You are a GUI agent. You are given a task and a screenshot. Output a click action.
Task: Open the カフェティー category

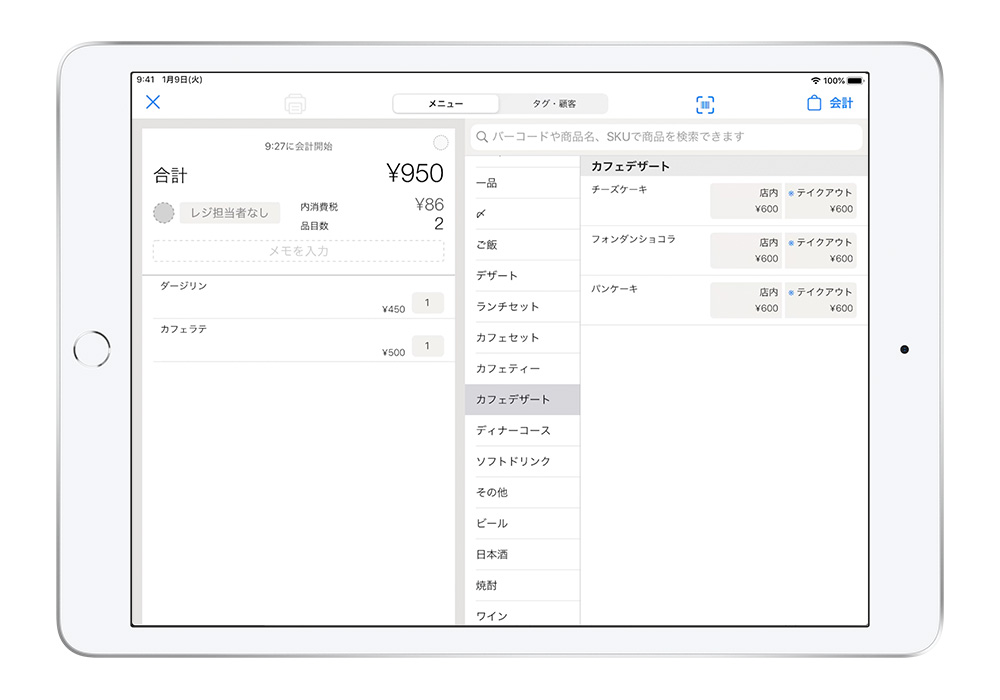(x=522, y=368)
